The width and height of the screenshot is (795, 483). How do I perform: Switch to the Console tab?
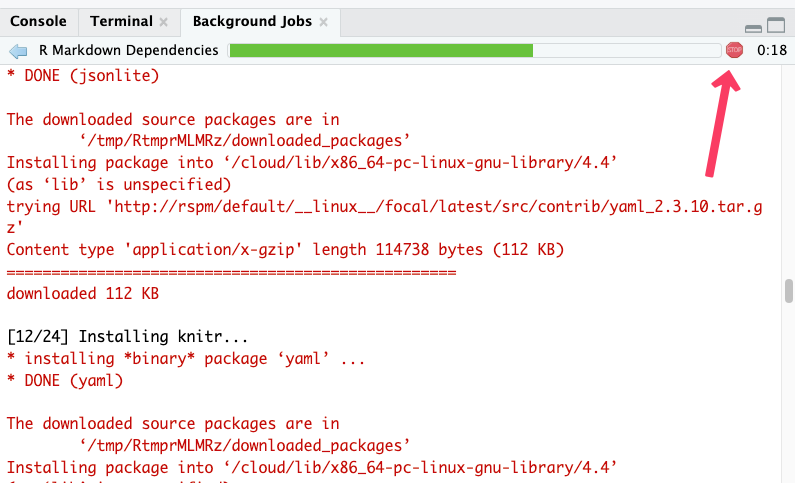coord(38,21)
